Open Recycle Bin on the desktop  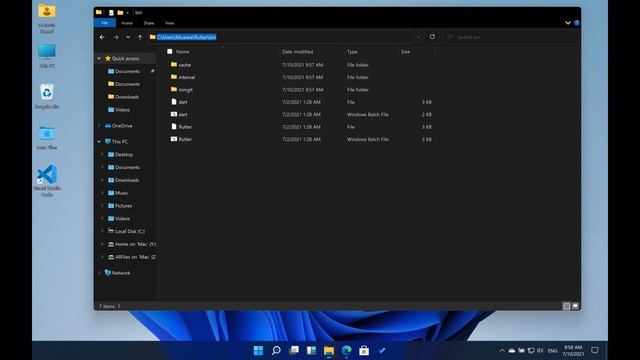tap(47, 96)
